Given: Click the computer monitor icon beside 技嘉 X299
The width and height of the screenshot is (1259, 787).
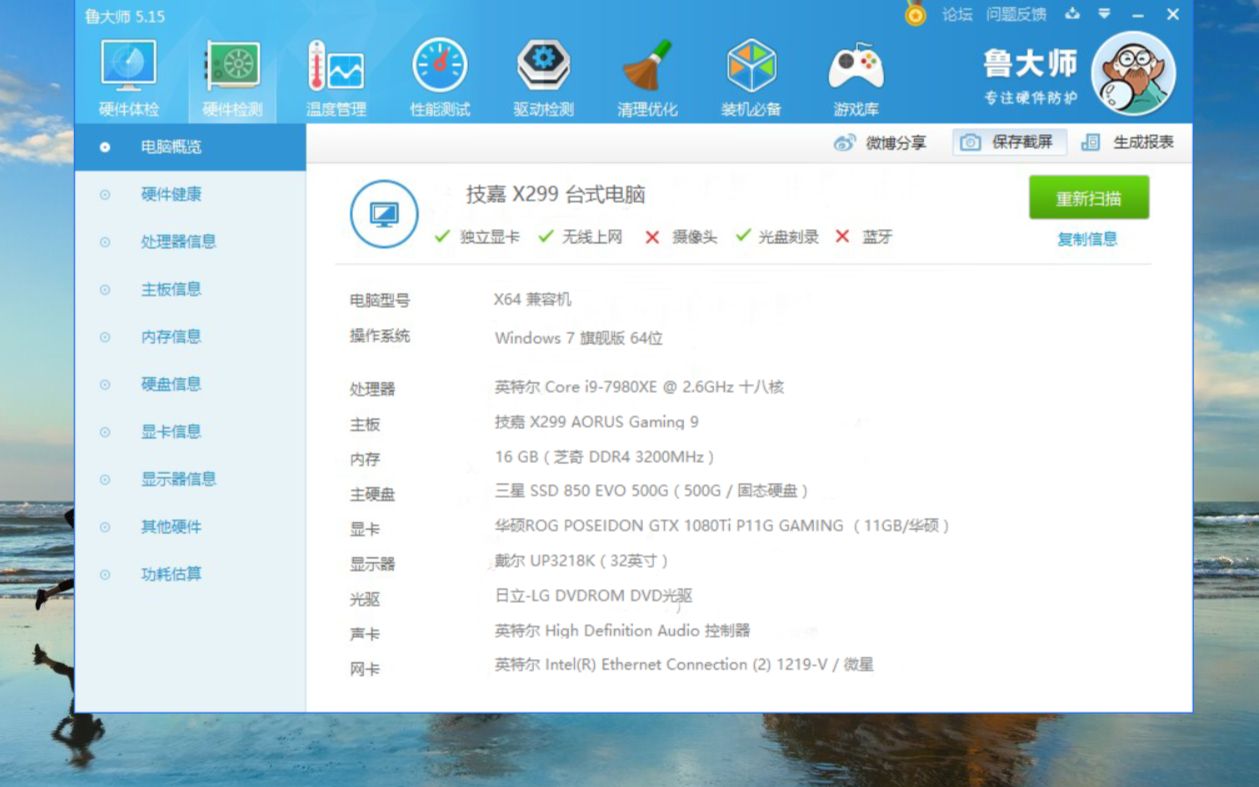Looking at the screenshot, I should pos(384,214).
